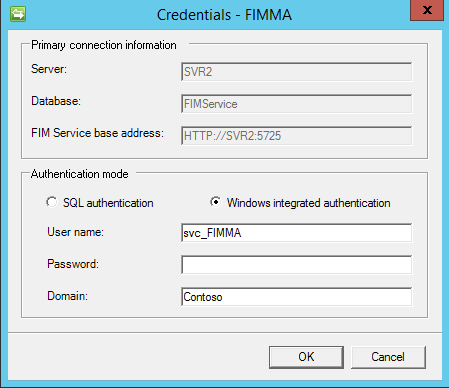Focus the empty Password field
This screenshot has width=449, height=388.
click(x=296, y=265)
